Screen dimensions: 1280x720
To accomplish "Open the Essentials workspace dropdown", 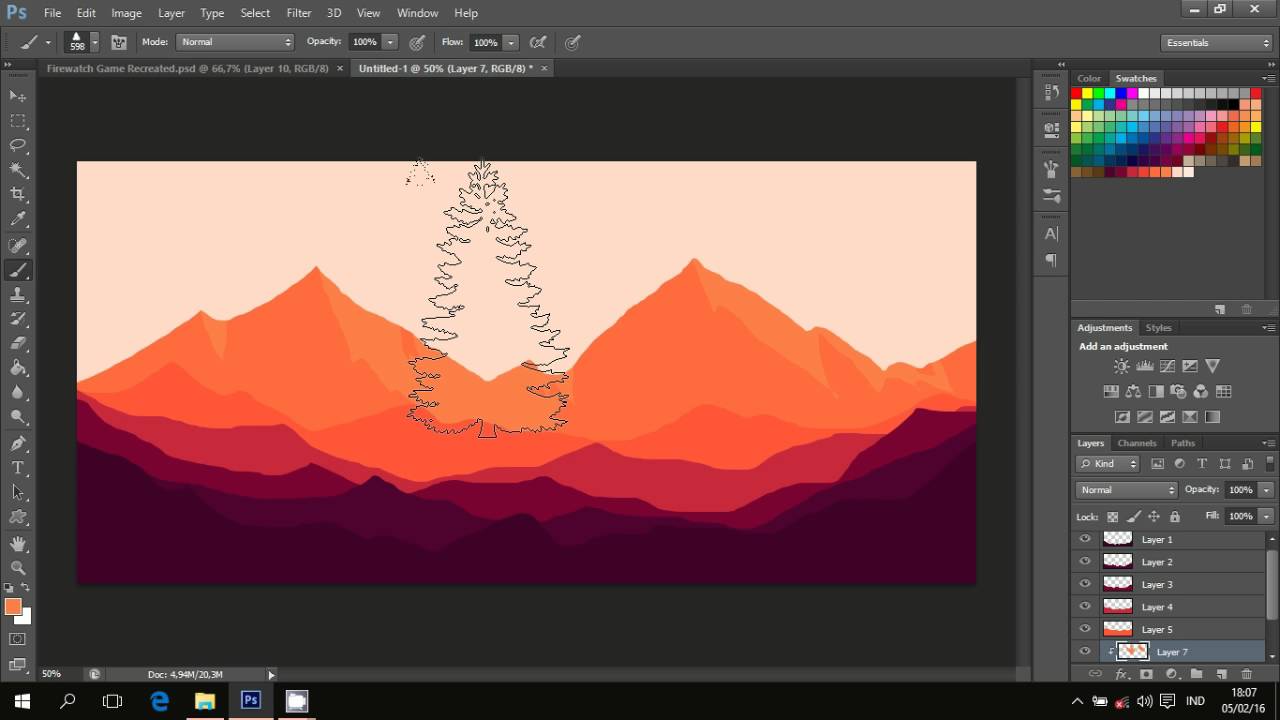I will coord(1217,42).
